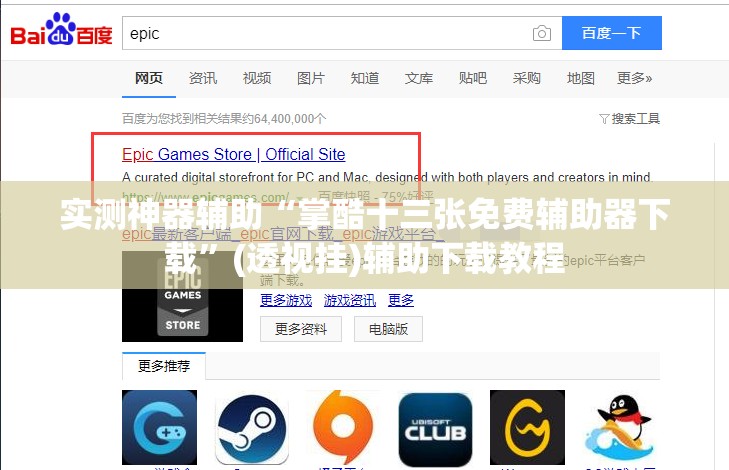This screenshot has height=470, width=729.
Task: Click the Origin app icon
Action: tap(343, 427)
